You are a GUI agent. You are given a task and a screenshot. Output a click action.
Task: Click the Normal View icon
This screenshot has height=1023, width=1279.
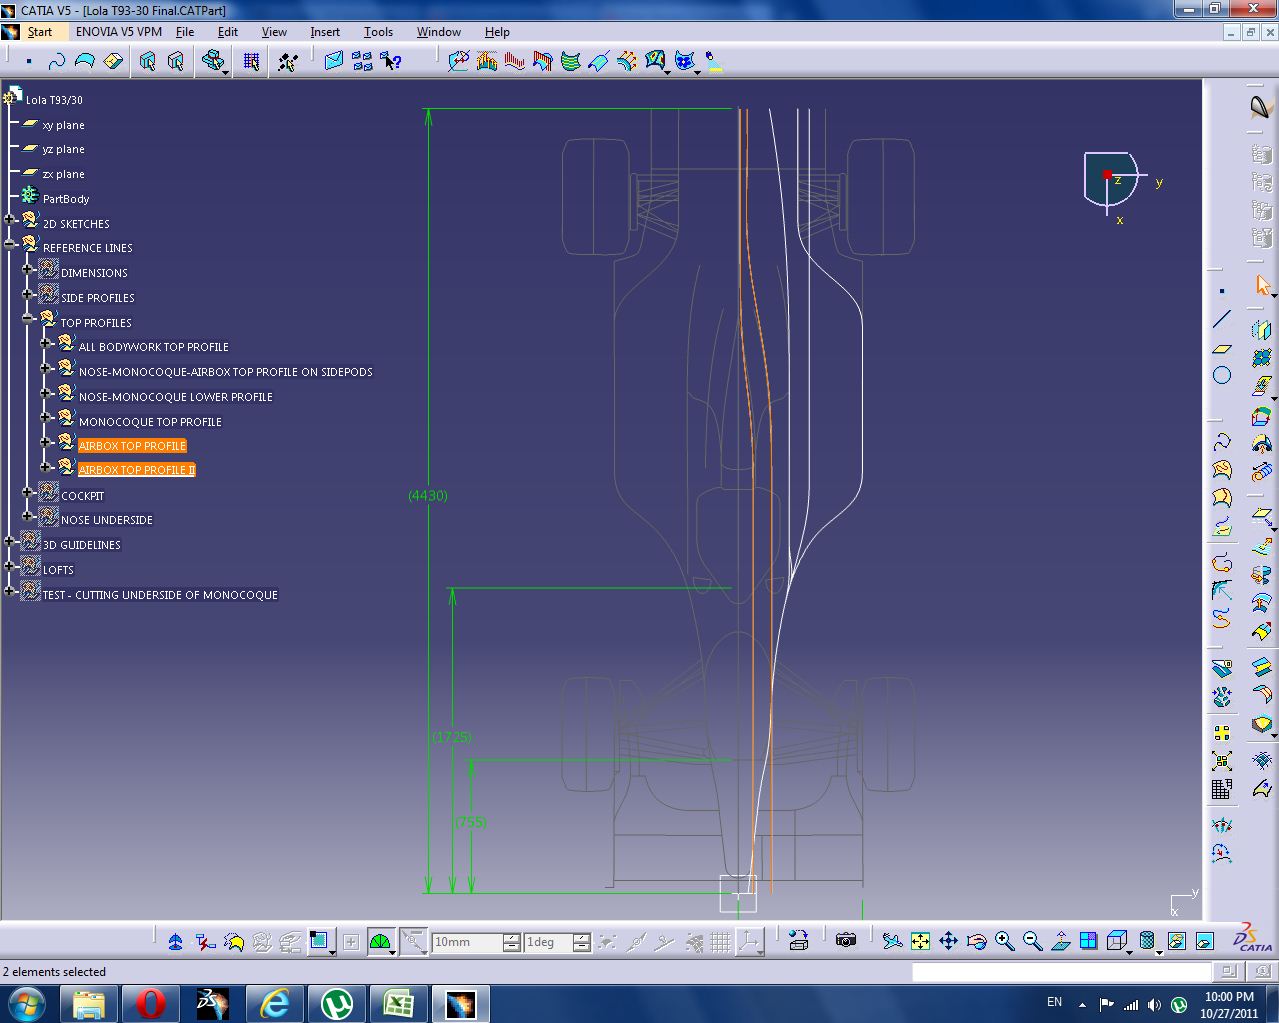(x=1060, y=941)
